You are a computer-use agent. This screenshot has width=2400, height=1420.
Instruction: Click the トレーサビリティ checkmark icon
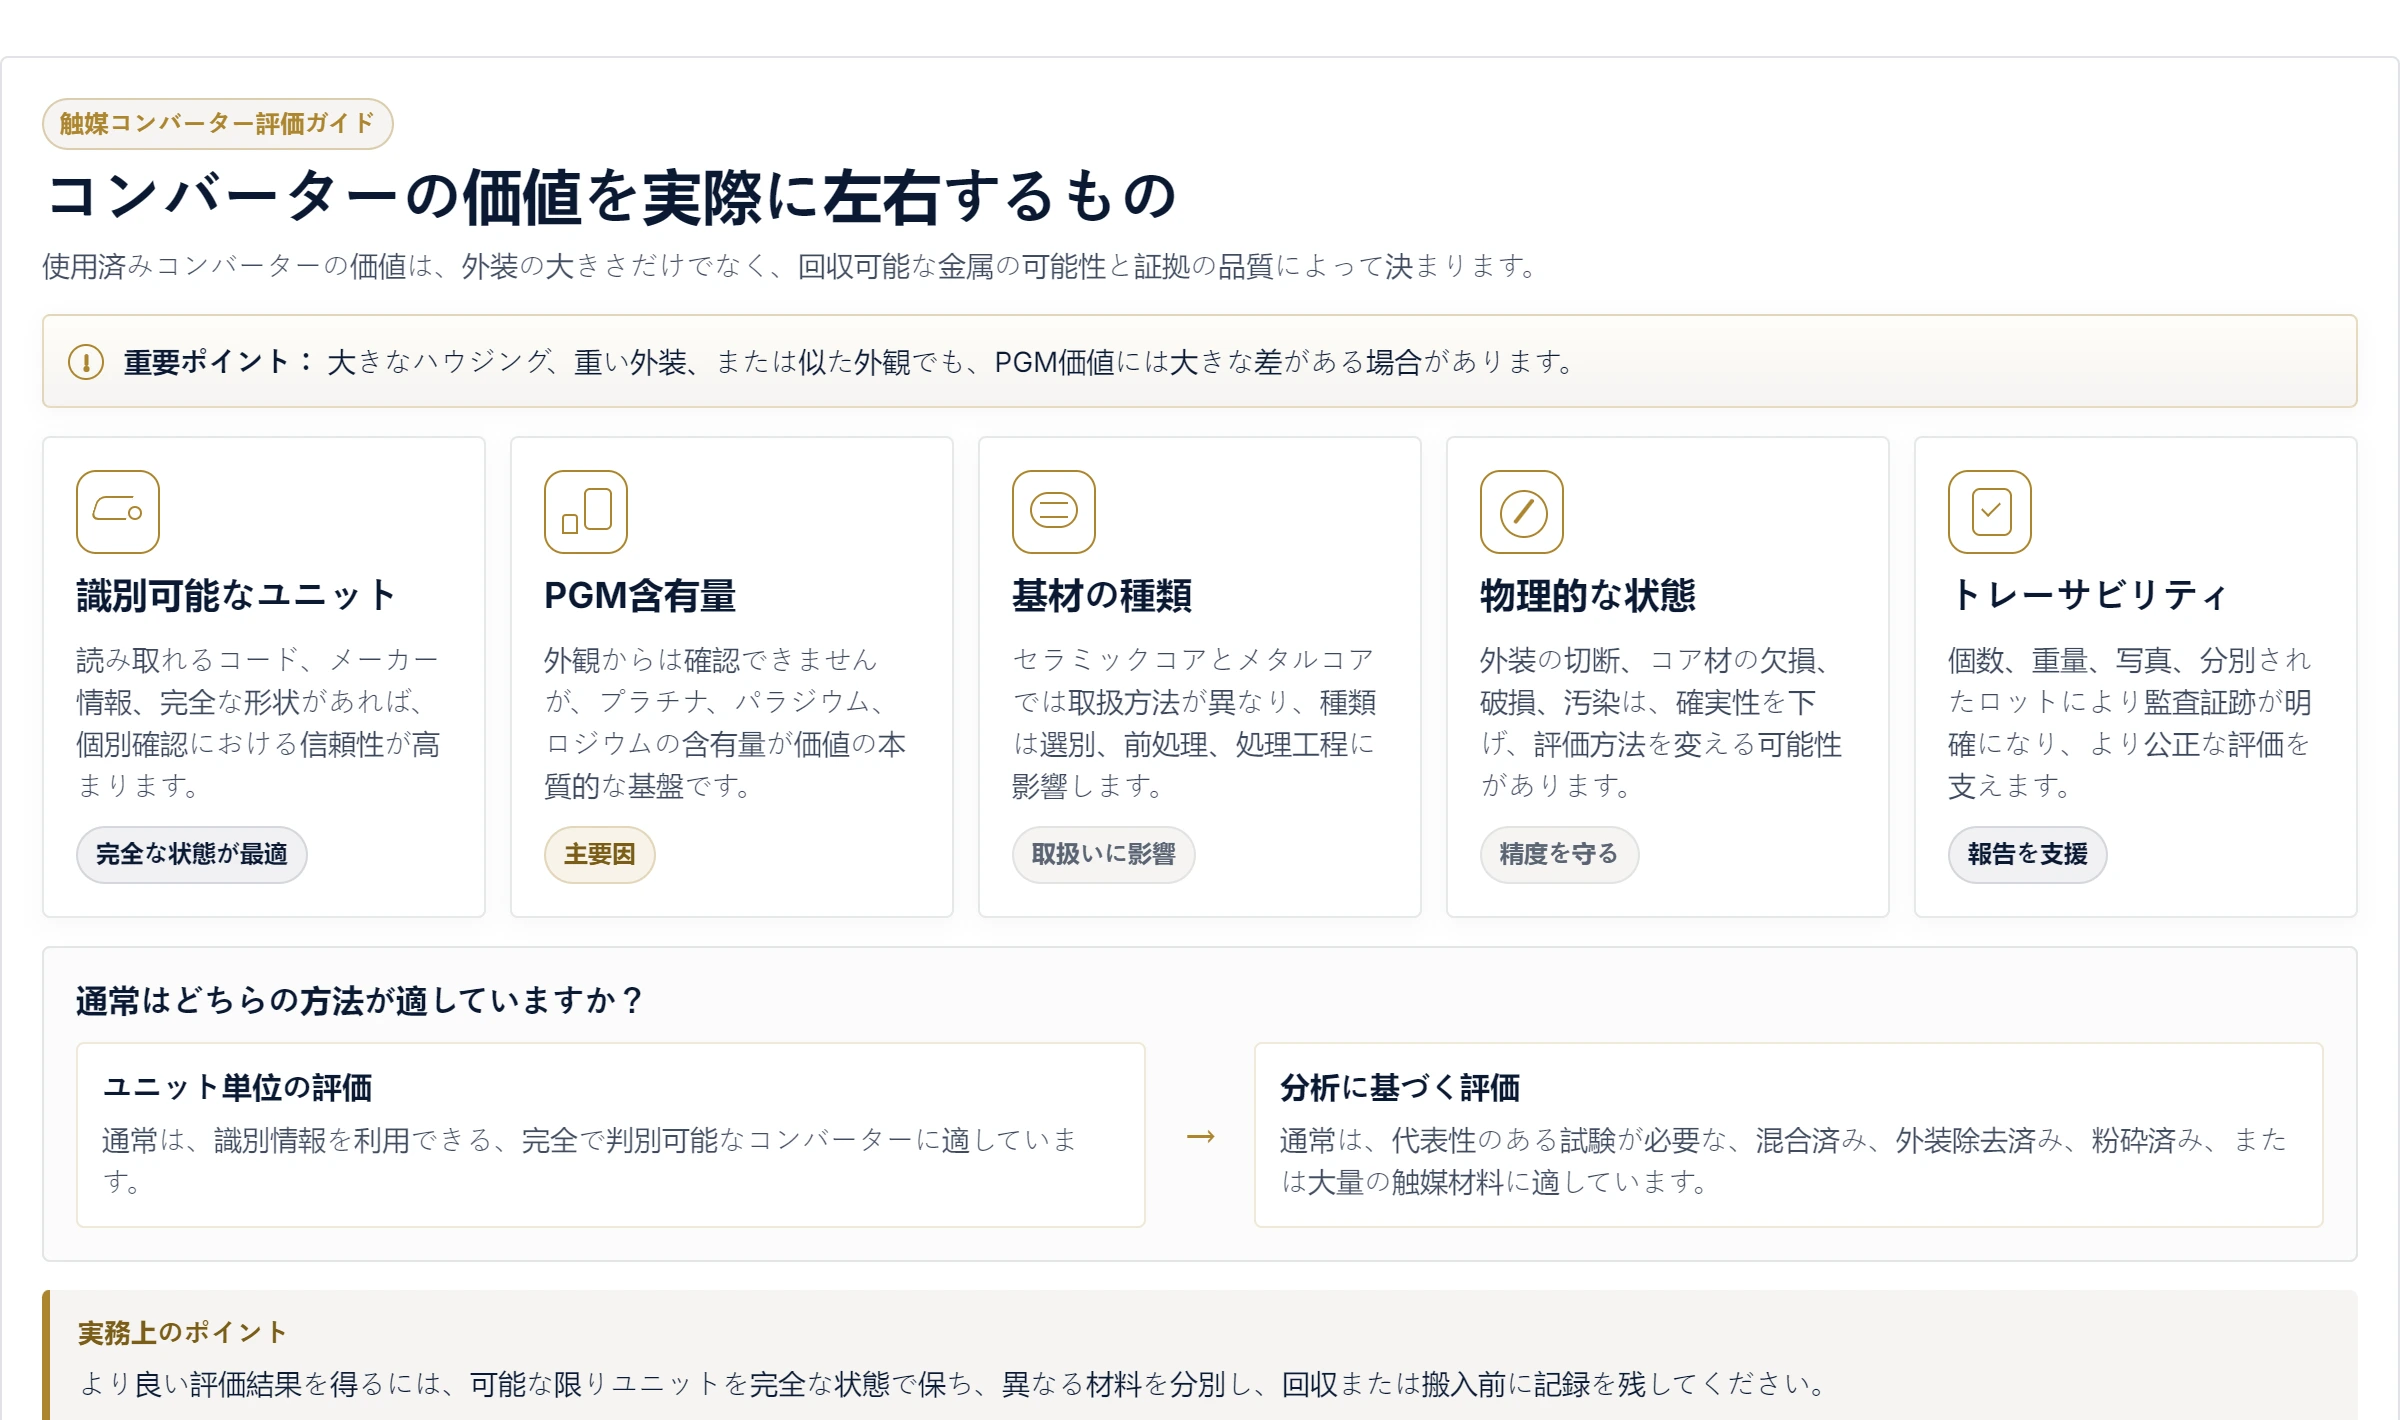tap(1990, 512)
